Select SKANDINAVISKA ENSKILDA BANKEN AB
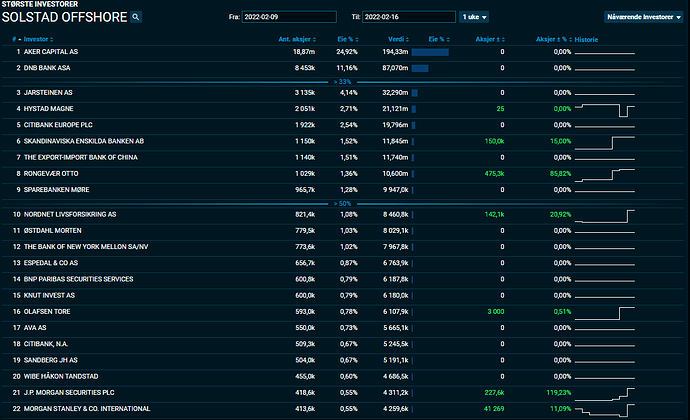Viewport: 690px width, 420px height. [x=84, y=141]
